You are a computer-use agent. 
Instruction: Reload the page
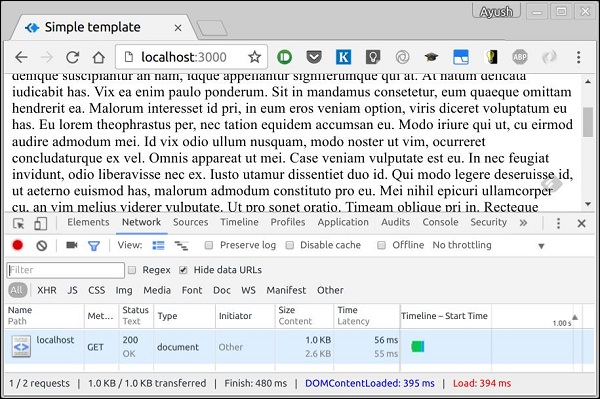[x=72, y=57]
